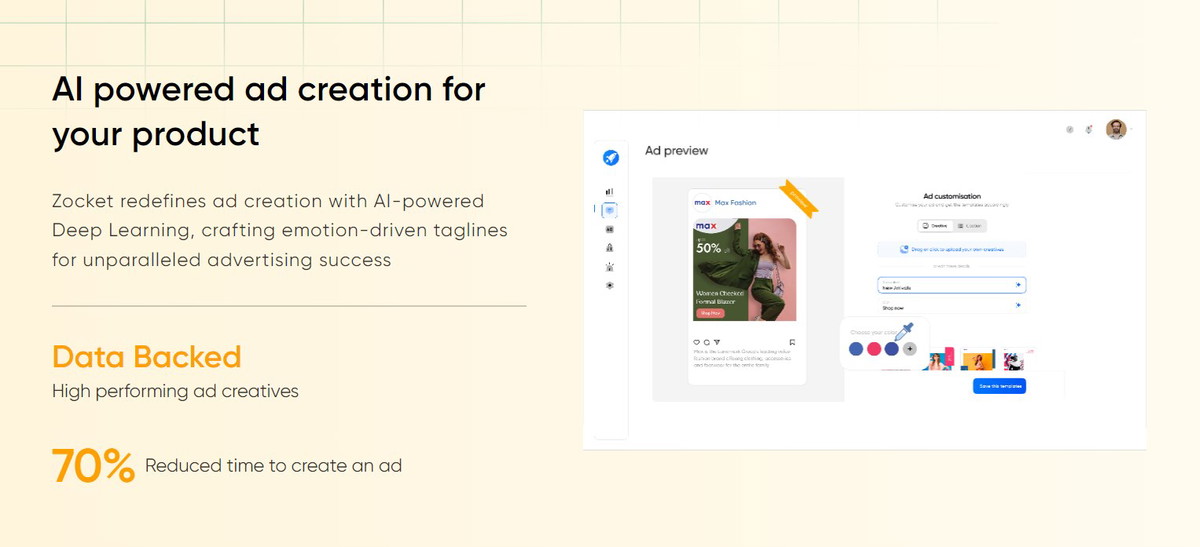Click the bookmark icon on ad preview

click(x=792, y=342)
